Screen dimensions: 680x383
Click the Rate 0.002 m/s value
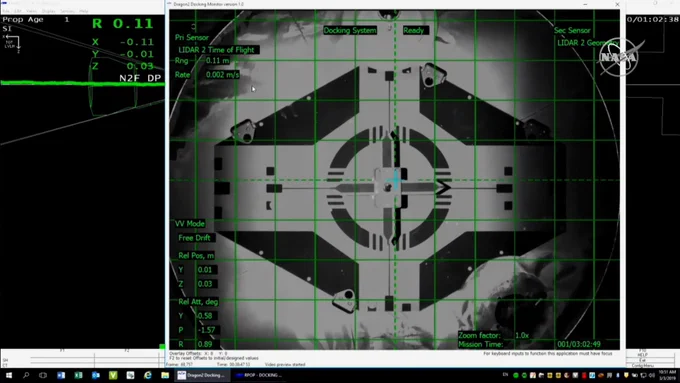tap(222, 75)
